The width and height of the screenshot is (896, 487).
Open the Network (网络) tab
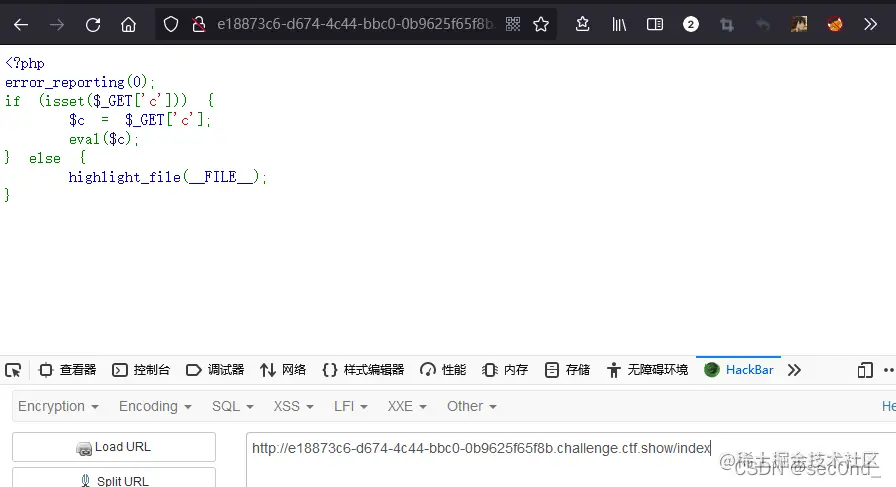pyautogui.click(x=283, y=370)
